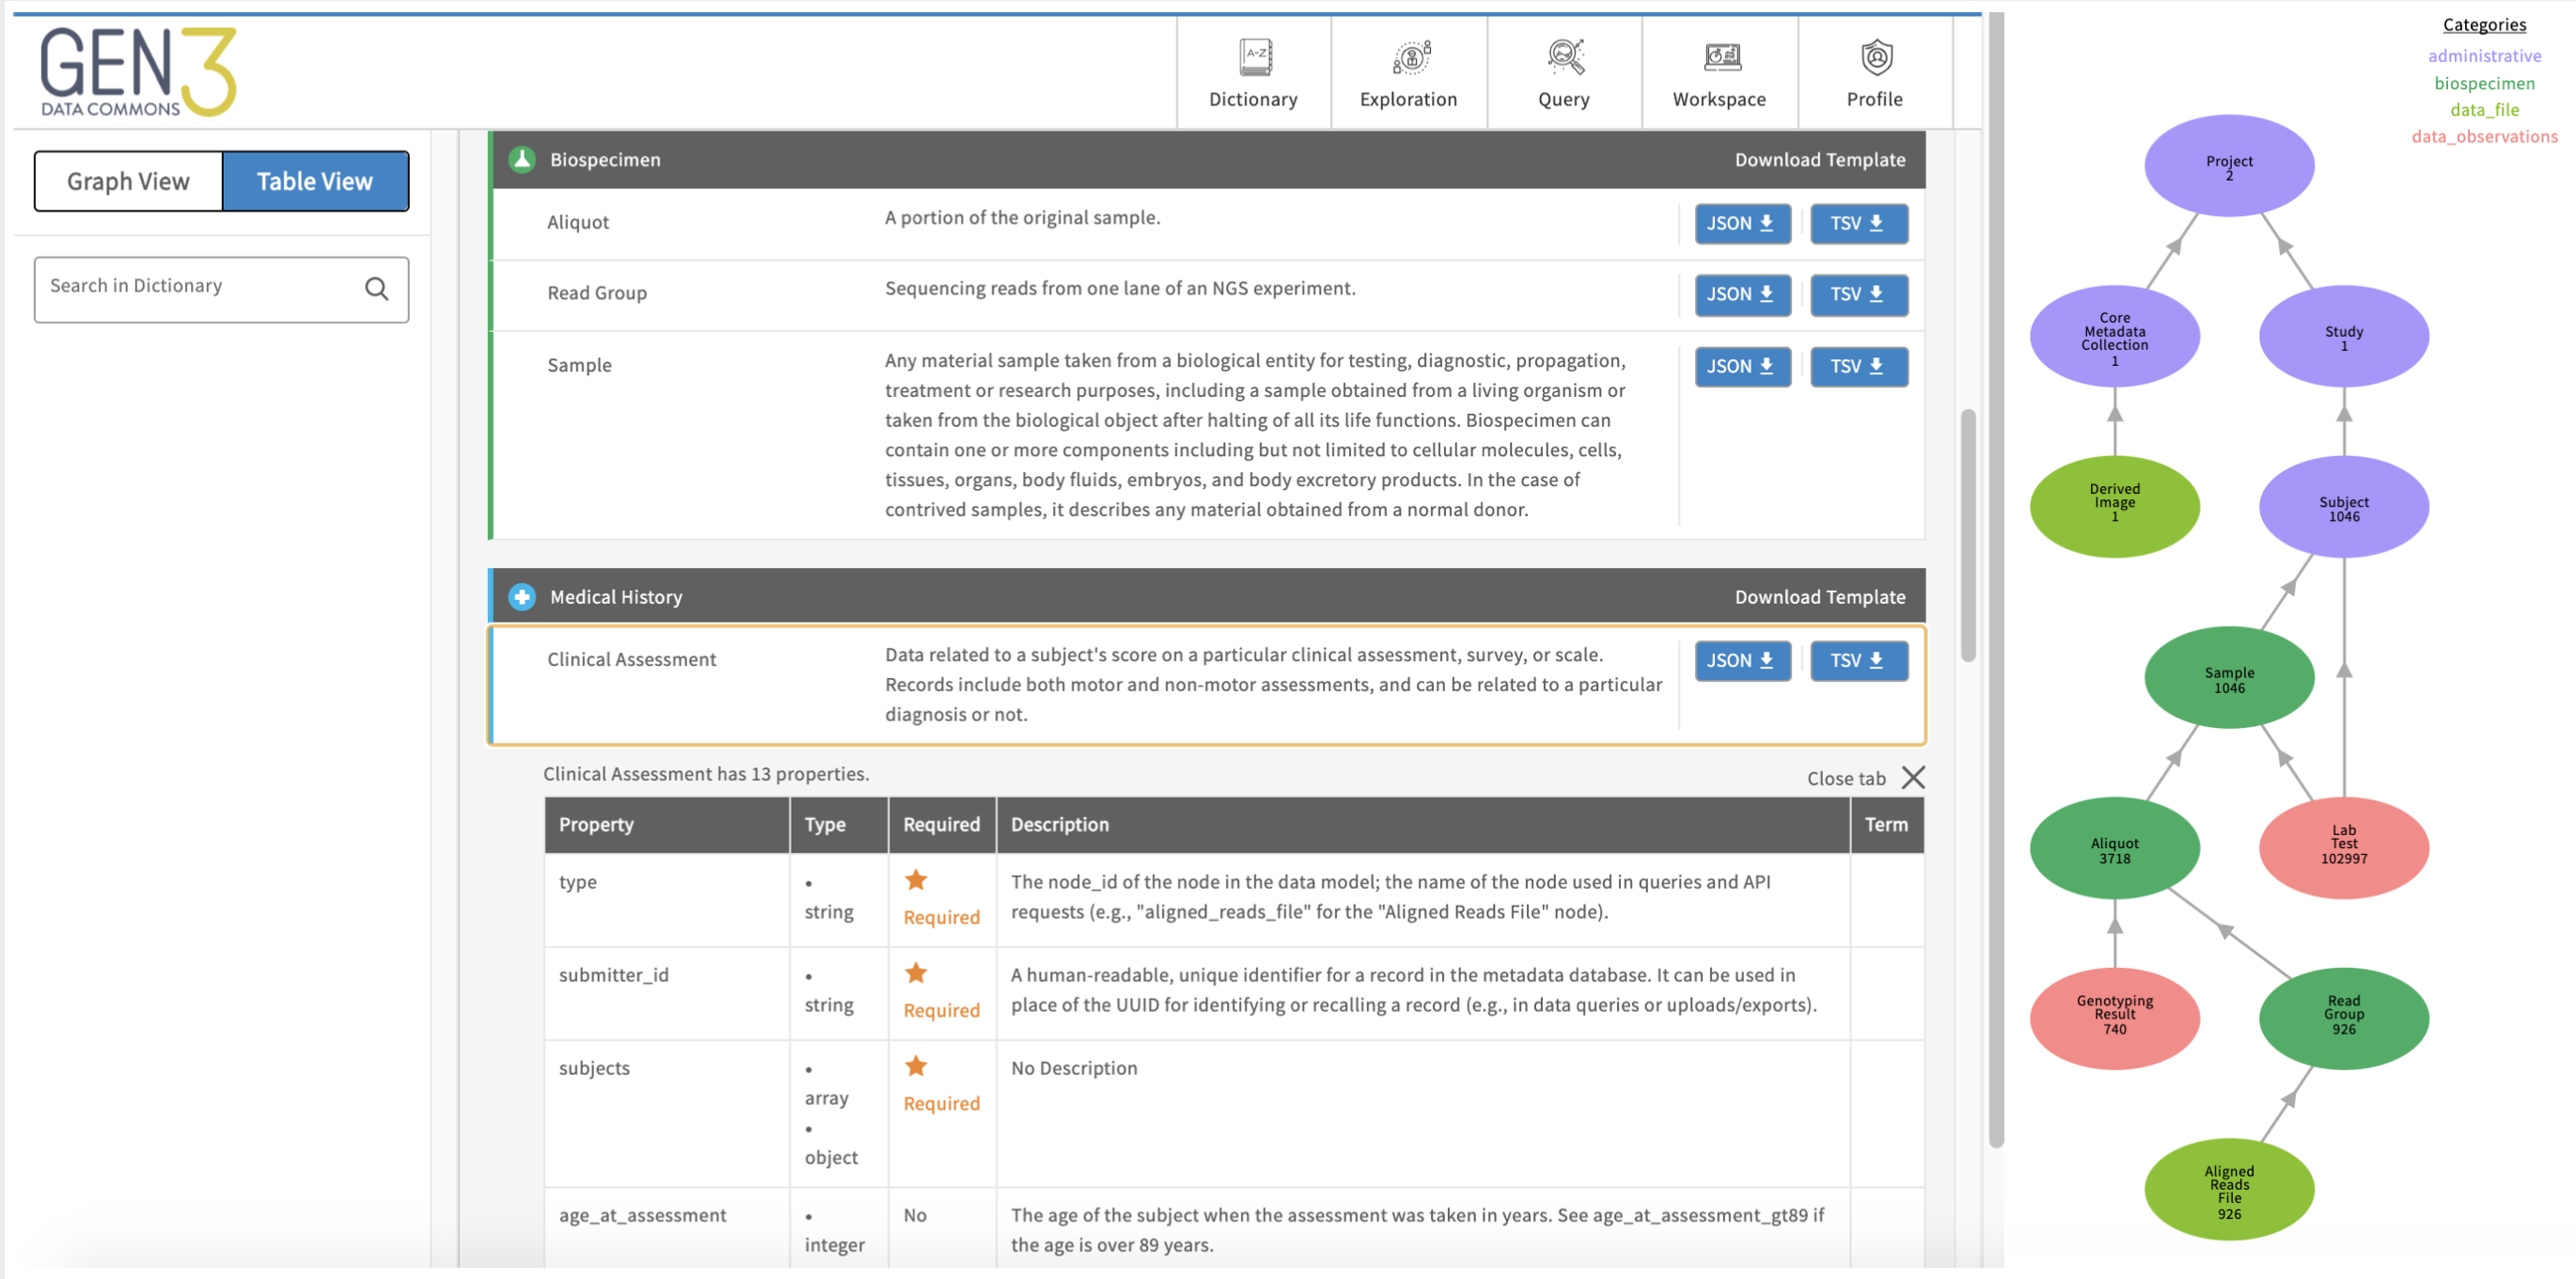Expand the Biospecimen section header
This screenshot has width=2576, height=1279.
click(605, 158)
